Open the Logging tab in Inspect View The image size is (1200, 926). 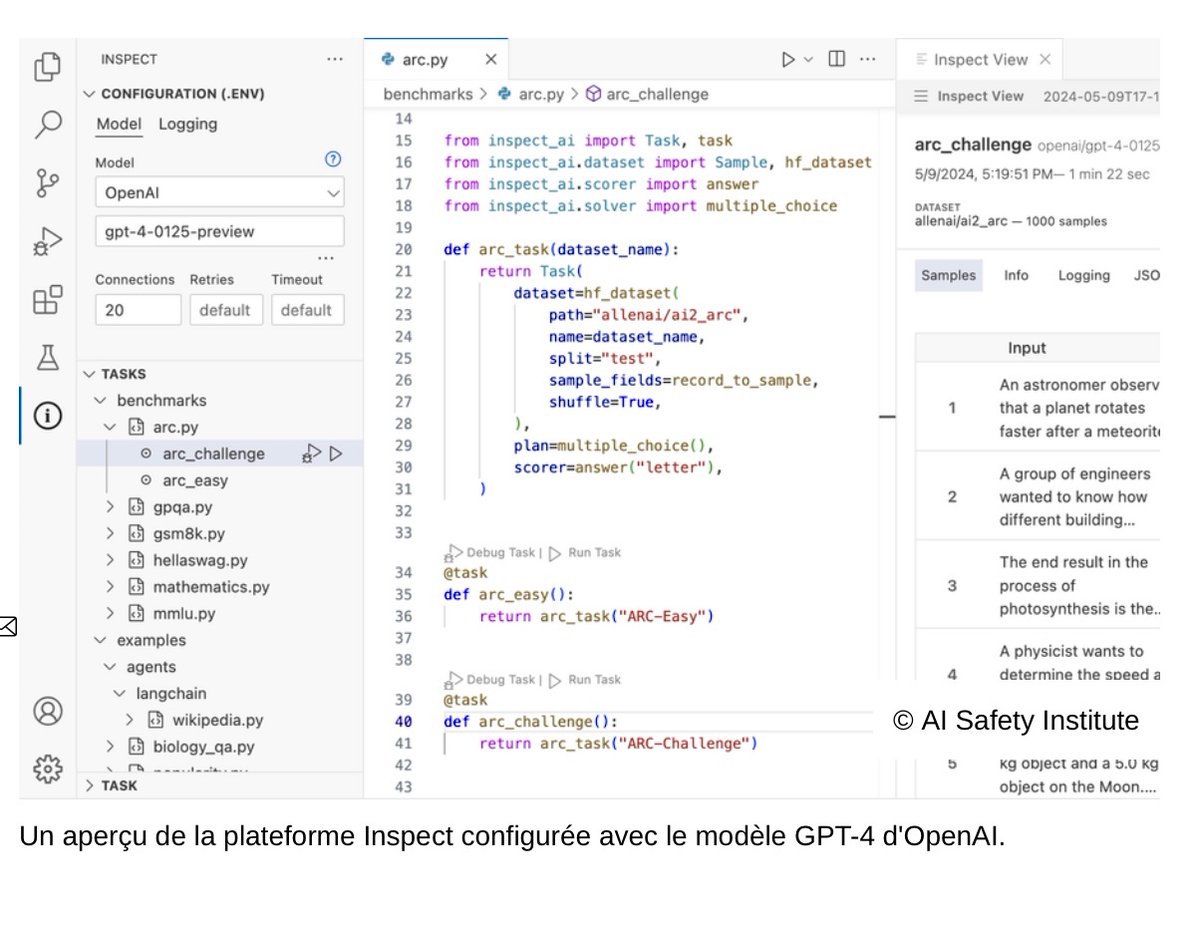[1084, 276]
